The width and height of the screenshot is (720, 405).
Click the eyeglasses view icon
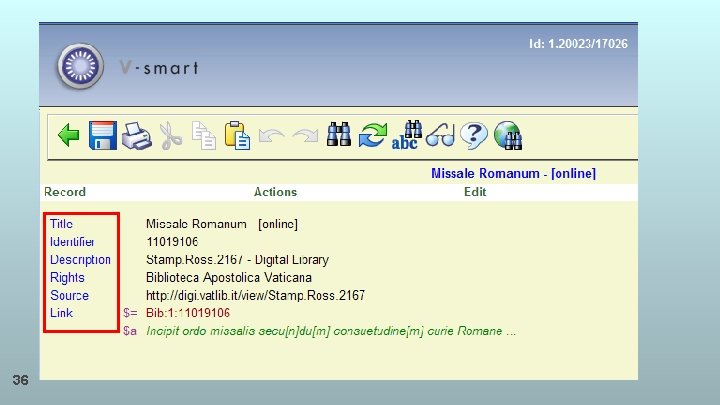tap(440, 136)
